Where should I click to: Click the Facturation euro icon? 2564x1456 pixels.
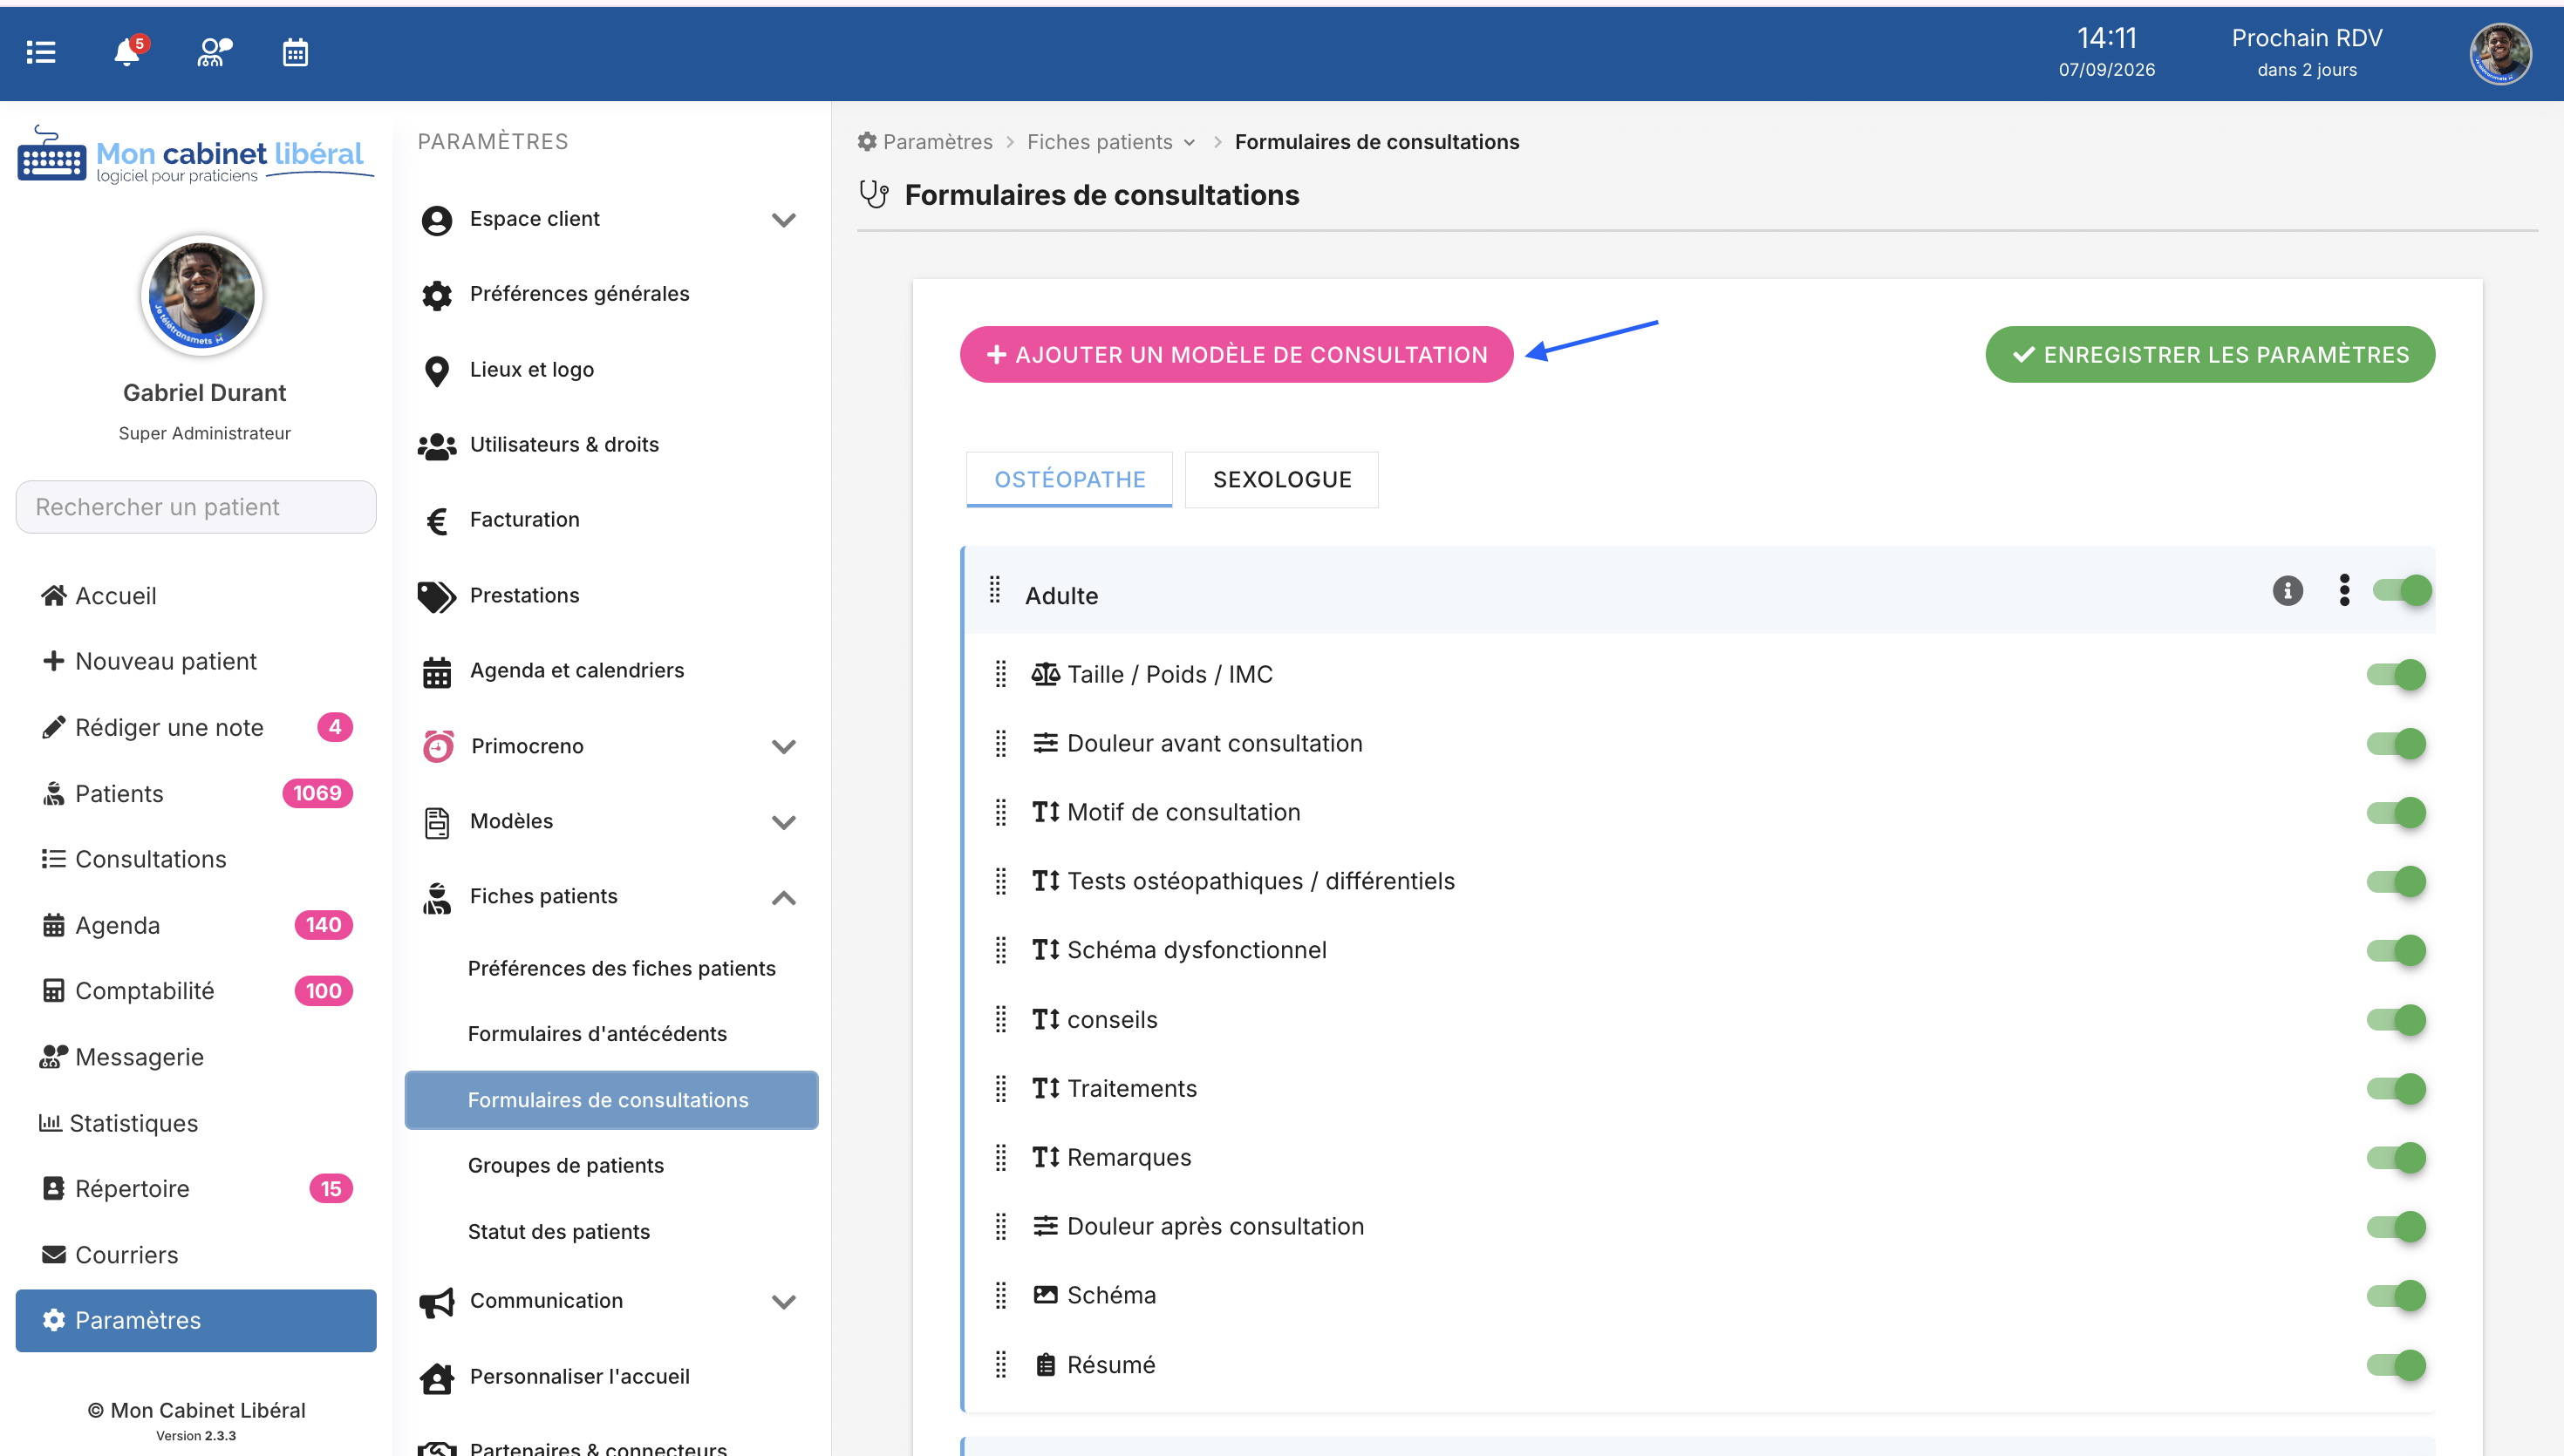point(437,520)
